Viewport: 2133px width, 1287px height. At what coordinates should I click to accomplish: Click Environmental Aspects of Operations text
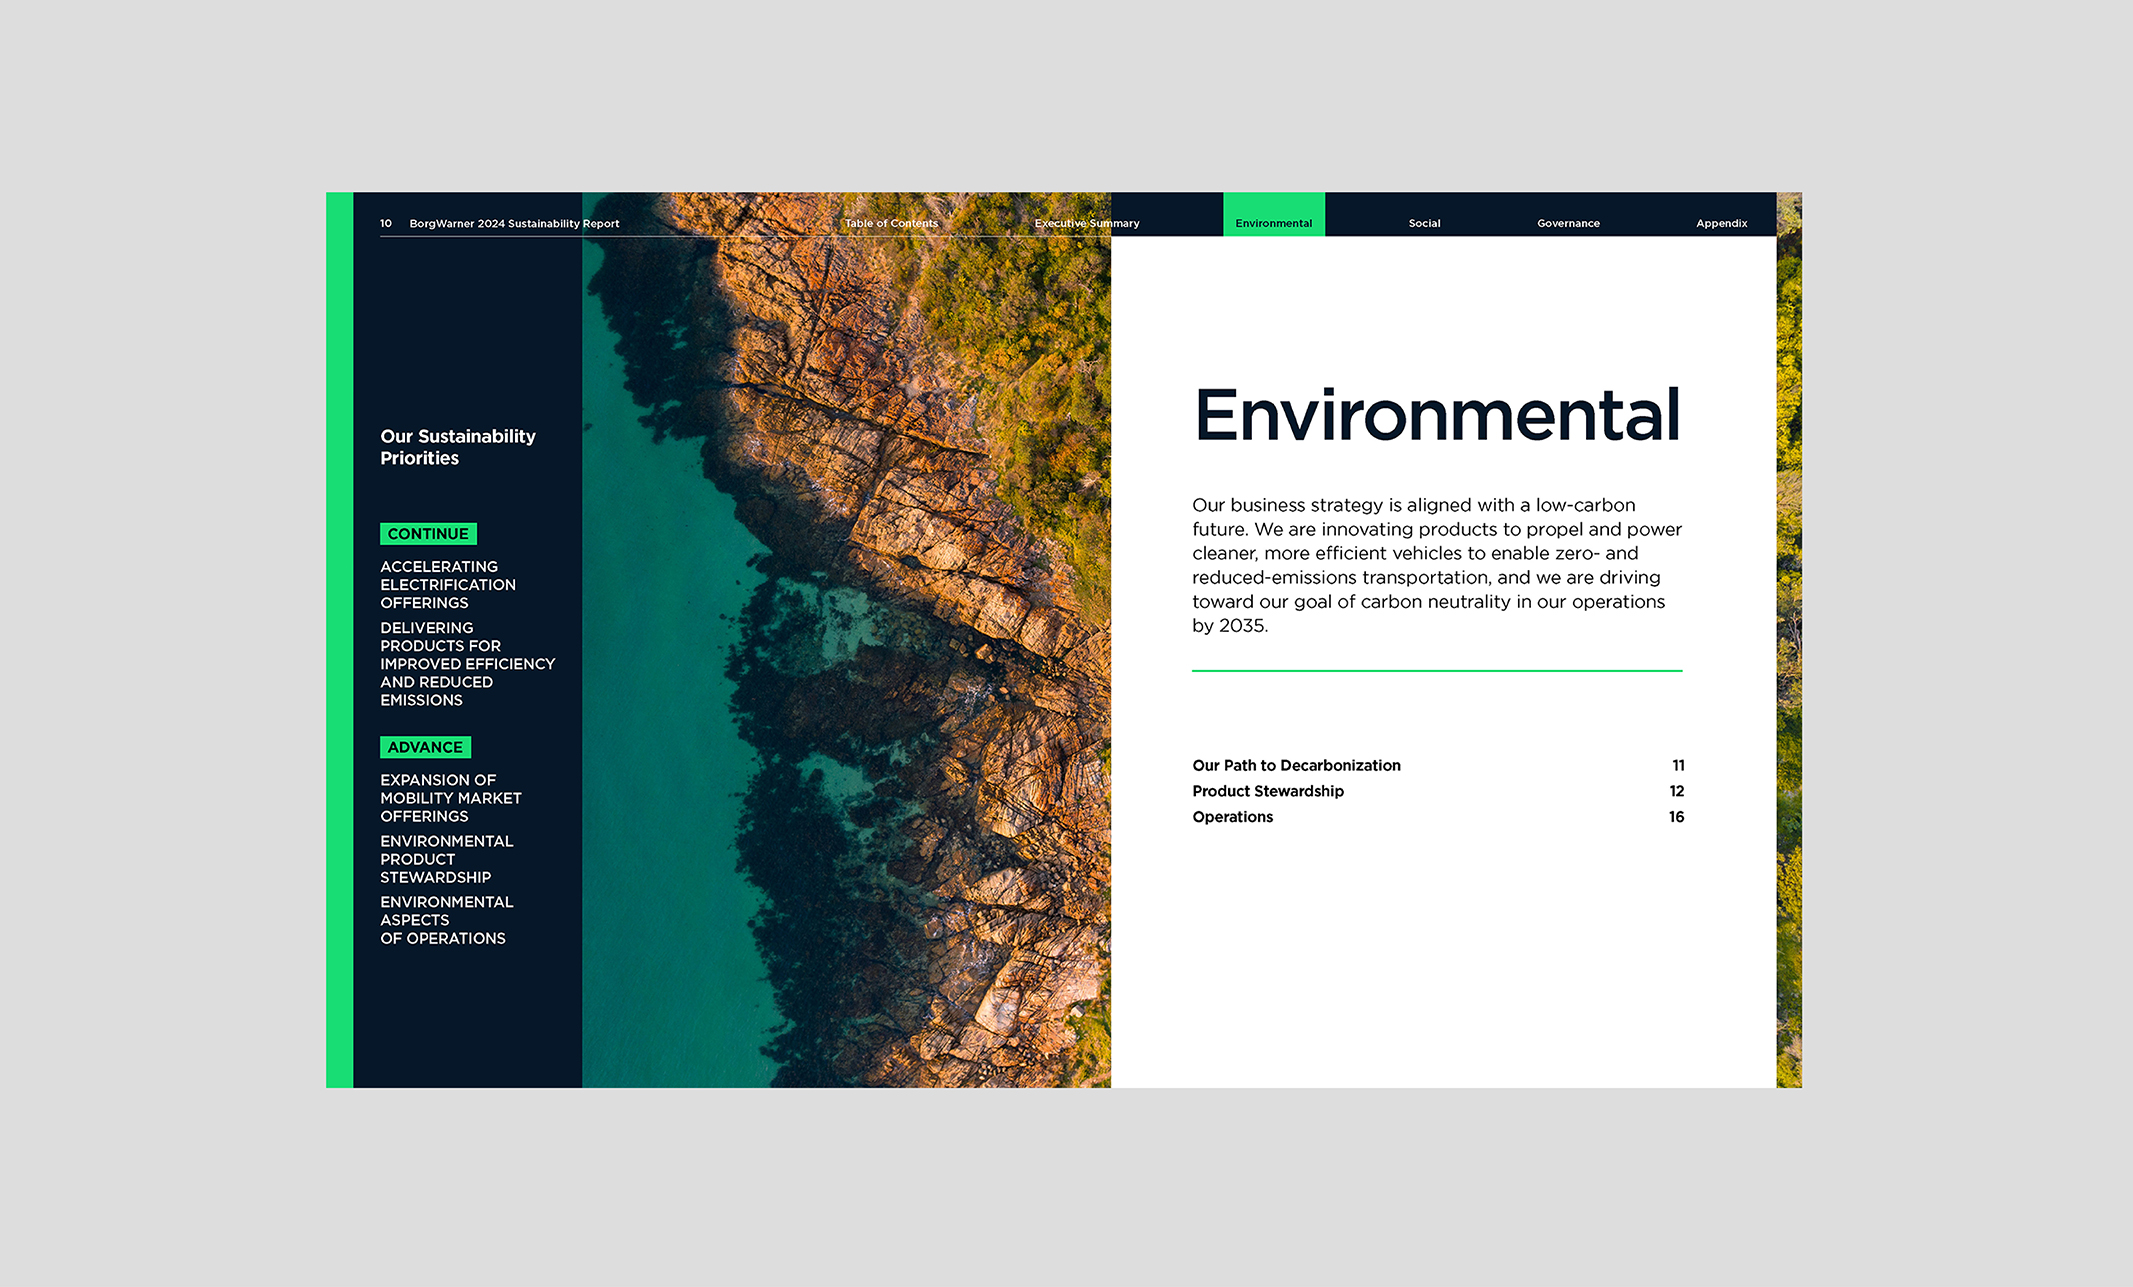pyautogui.click(x=447, y=920)
